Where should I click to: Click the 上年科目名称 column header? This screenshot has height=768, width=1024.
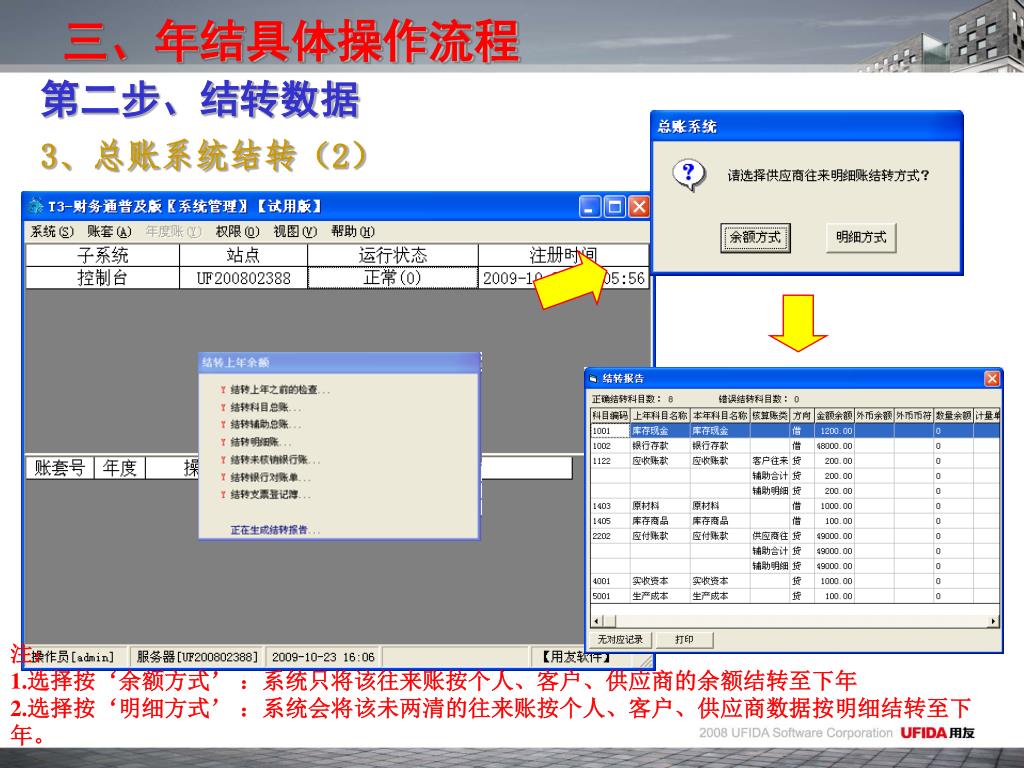coord(660,415)
